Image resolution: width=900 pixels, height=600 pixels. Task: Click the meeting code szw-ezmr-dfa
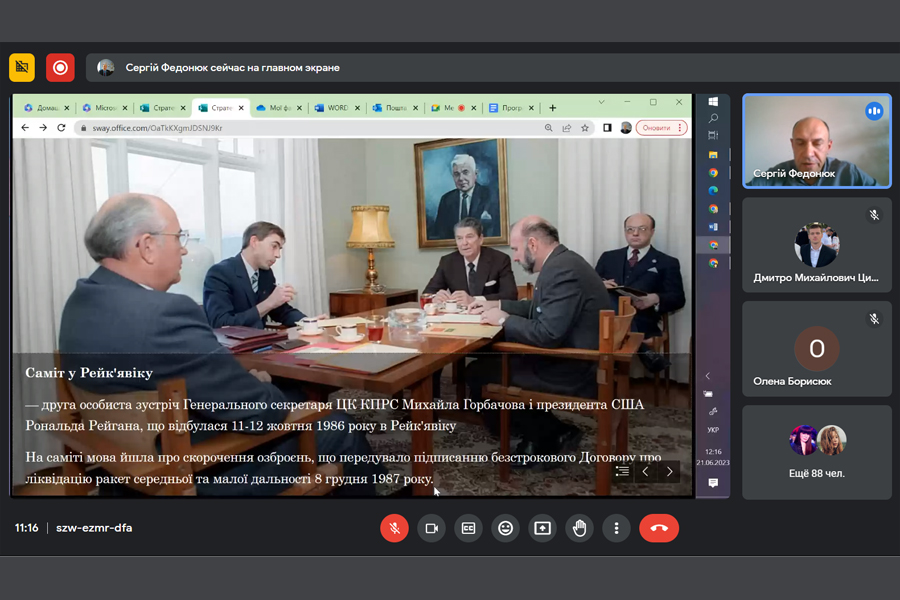point(94,528)
